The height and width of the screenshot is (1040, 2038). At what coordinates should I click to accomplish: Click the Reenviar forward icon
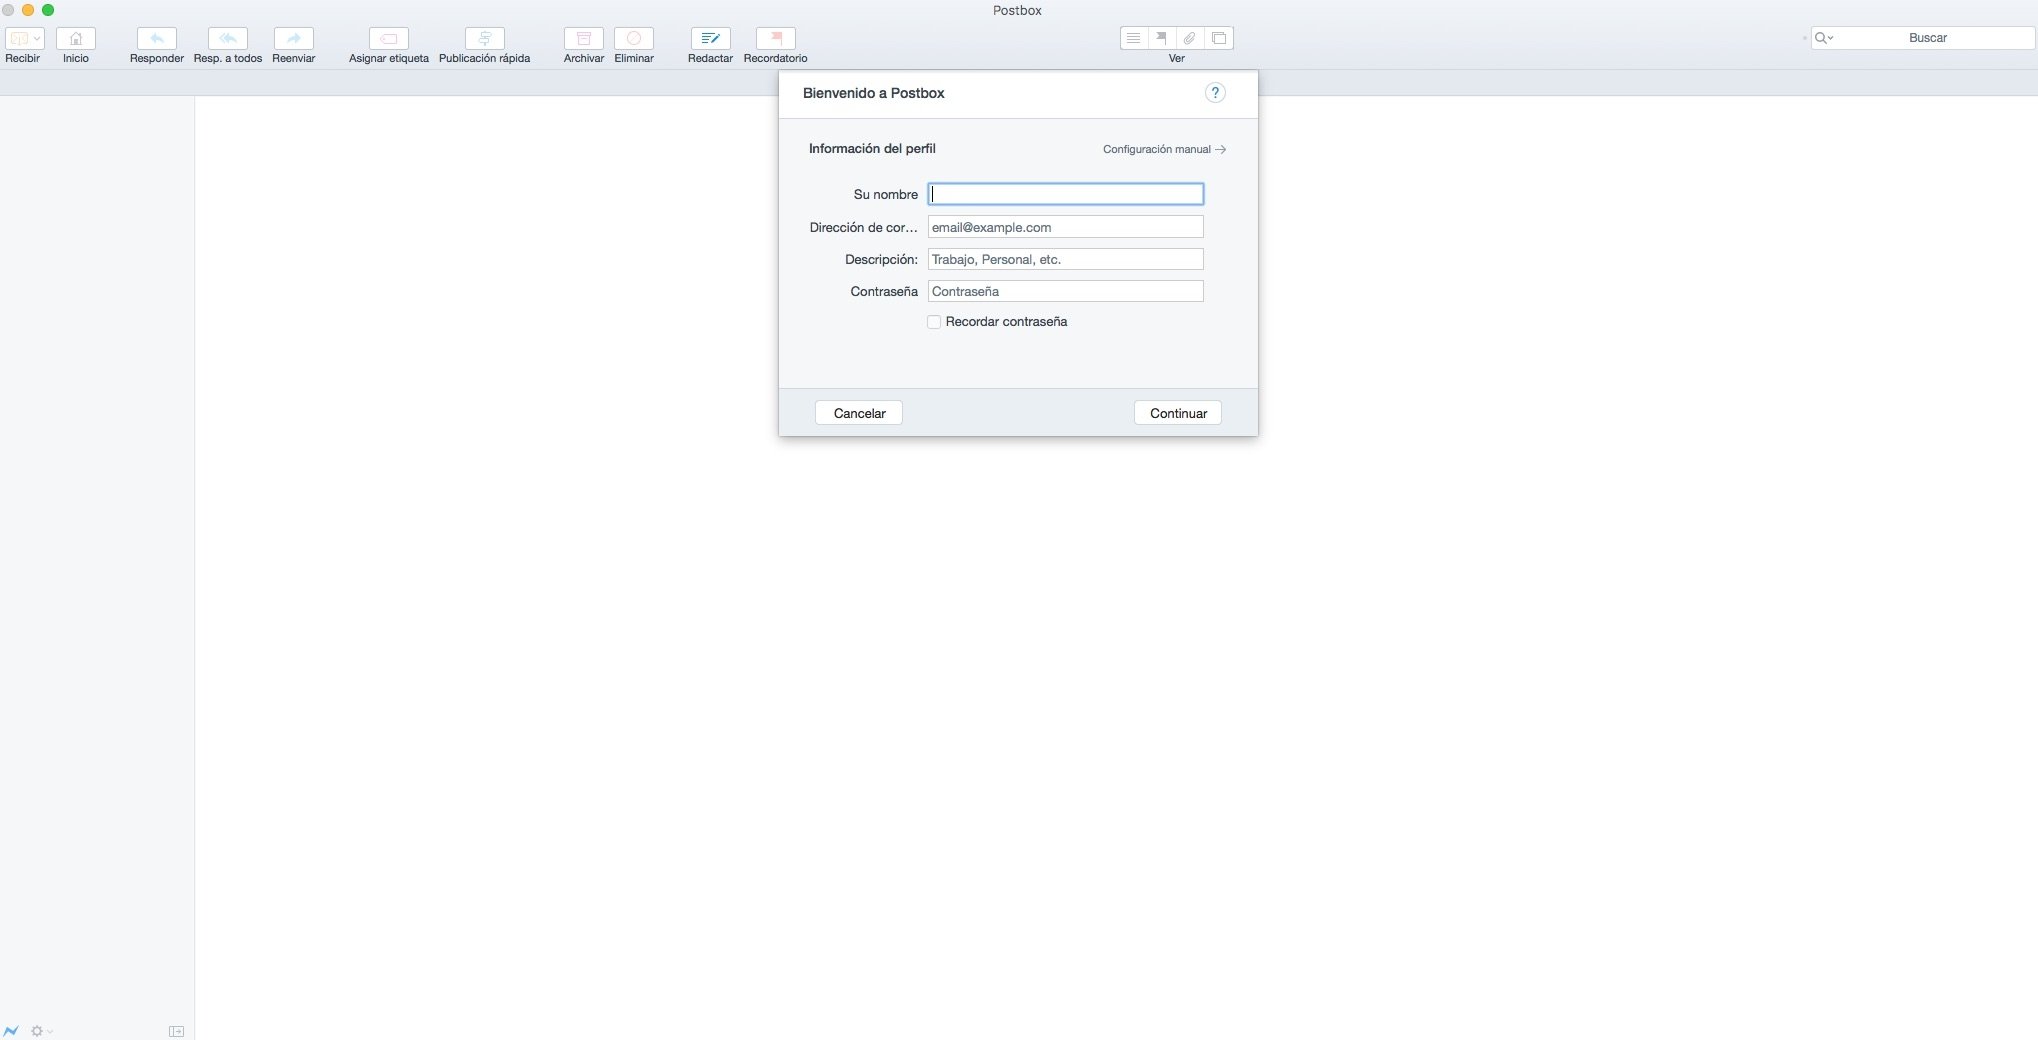click(294, 38)
